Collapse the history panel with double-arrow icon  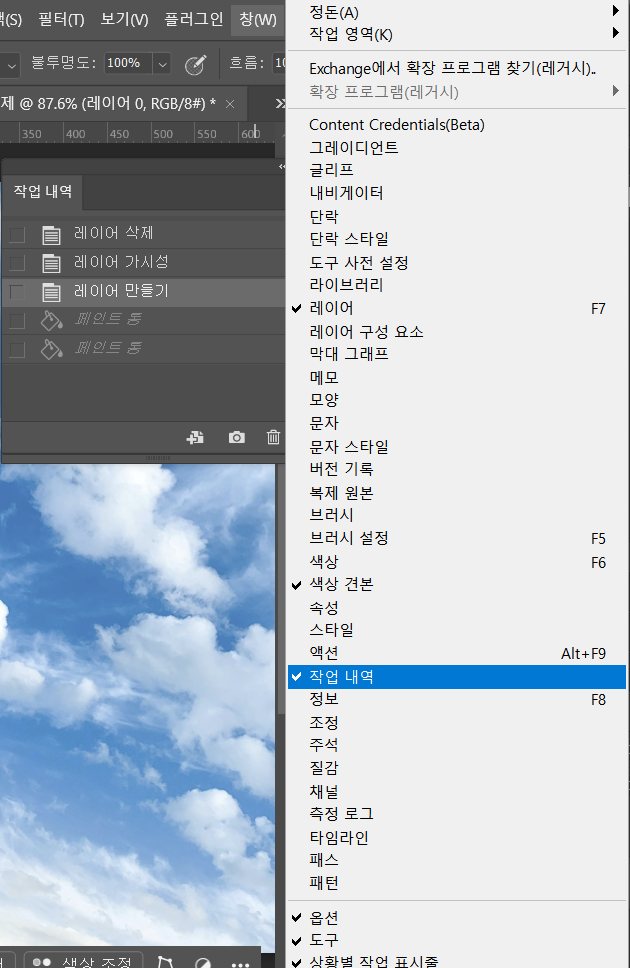282,167
